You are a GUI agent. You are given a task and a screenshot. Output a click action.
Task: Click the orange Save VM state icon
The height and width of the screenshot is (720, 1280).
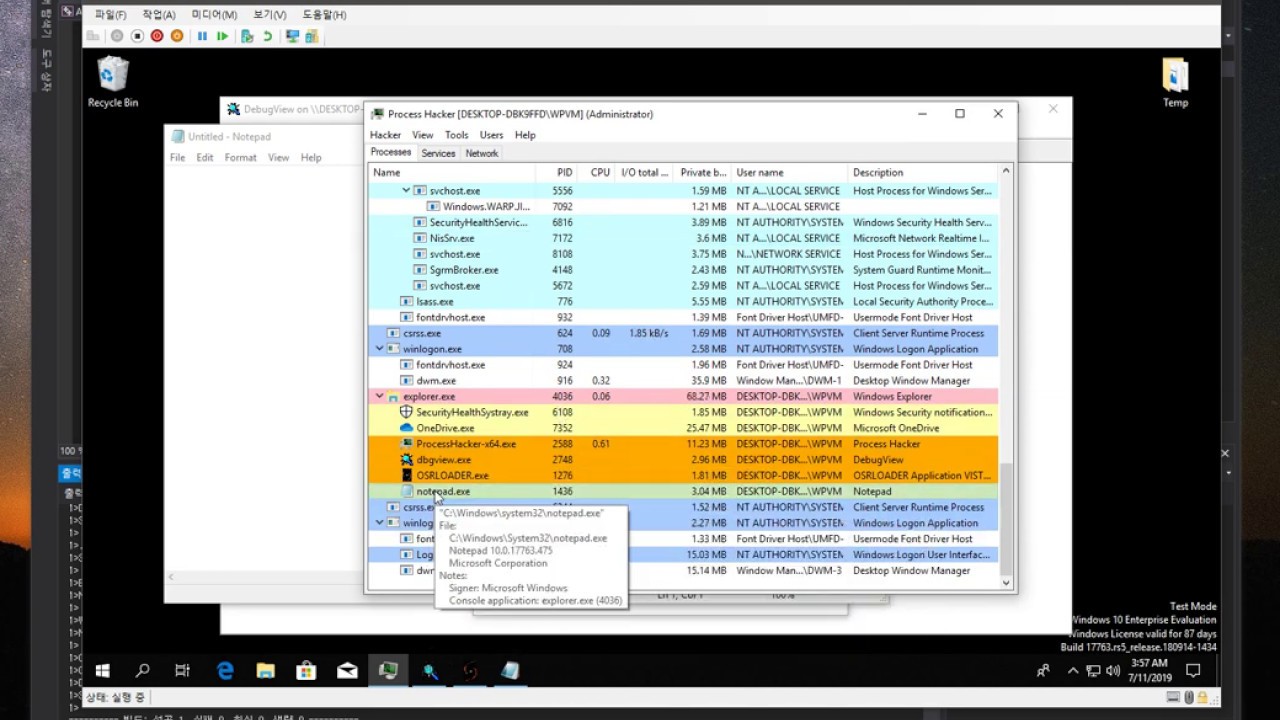(177, 36)
